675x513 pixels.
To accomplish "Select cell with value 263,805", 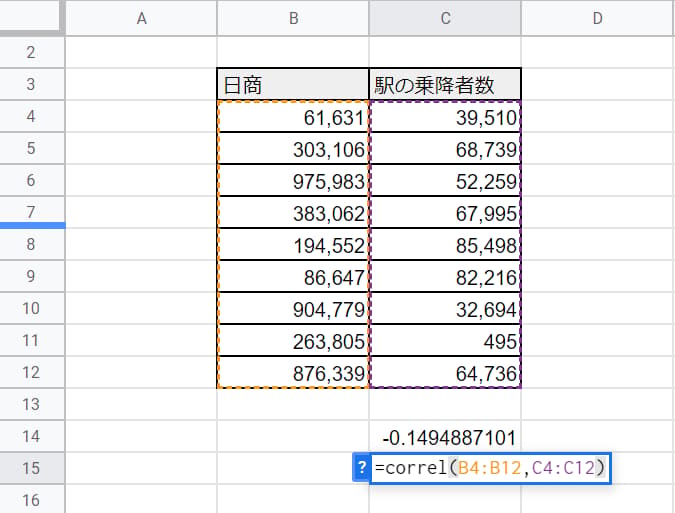I will pyautogui.click(x=293, y=340).
